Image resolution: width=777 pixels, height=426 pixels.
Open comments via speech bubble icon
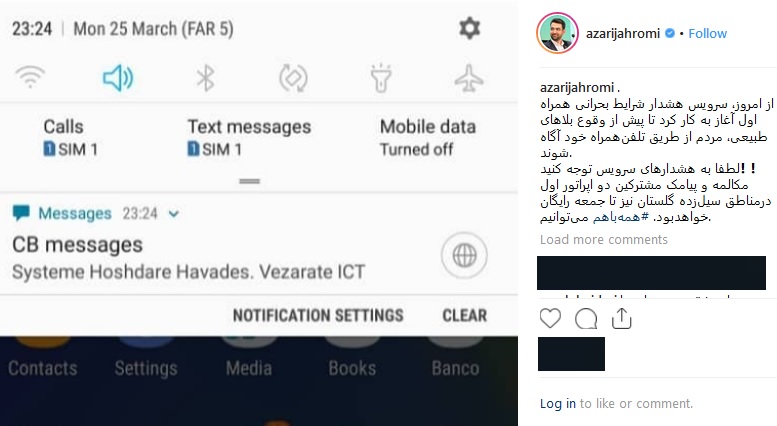[586, 319]
